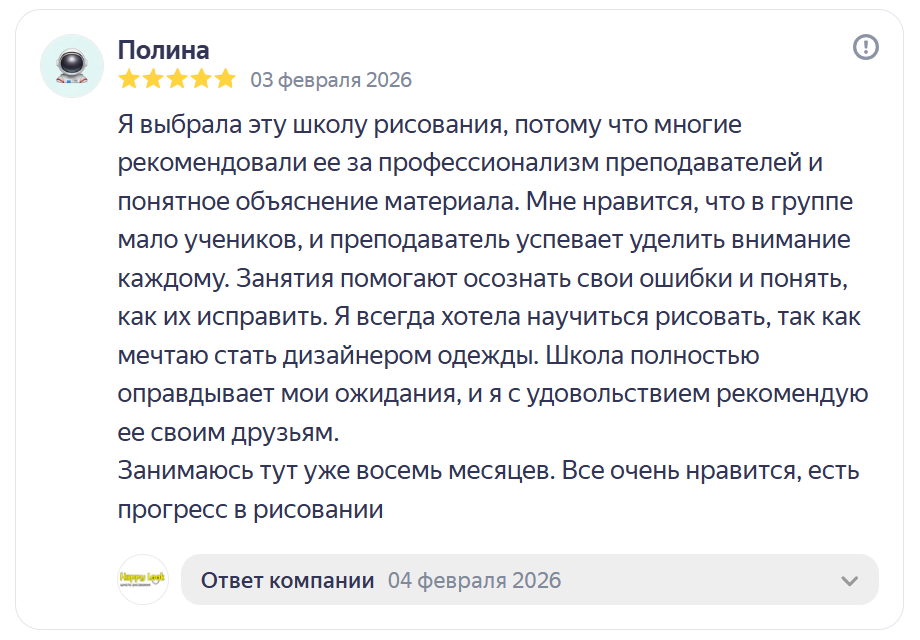Click the line starting "Я выбрала эту школу"
Screen dimensions: 920x640
click(x=429, y=126)
